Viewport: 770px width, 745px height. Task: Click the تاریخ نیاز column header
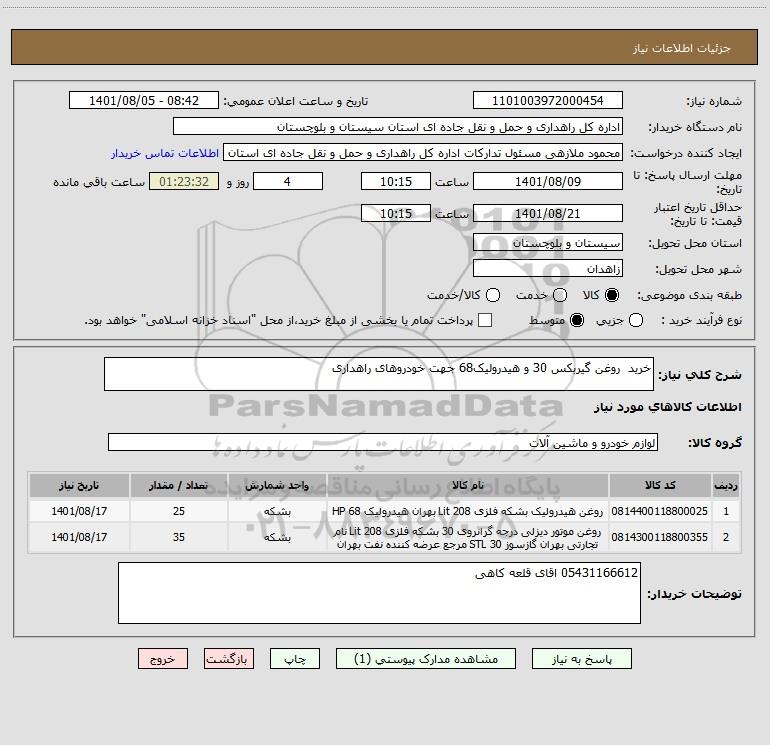[79, 485]
